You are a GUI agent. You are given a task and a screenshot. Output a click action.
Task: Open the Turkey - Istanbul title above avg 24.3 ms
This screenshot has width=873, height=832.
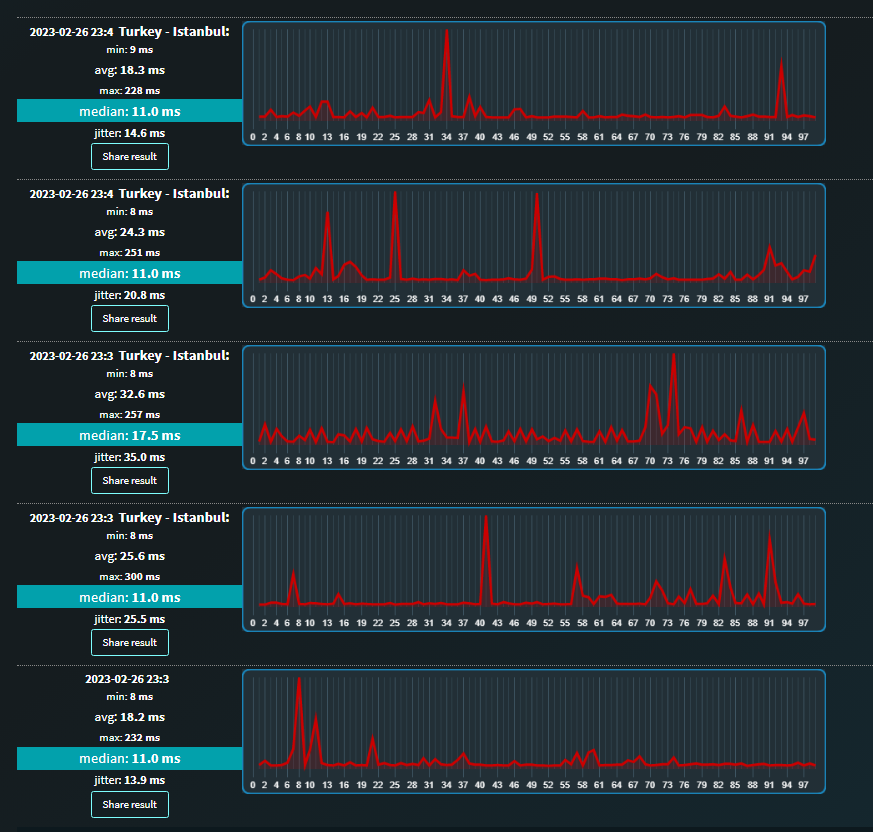(x=174, y=194)
